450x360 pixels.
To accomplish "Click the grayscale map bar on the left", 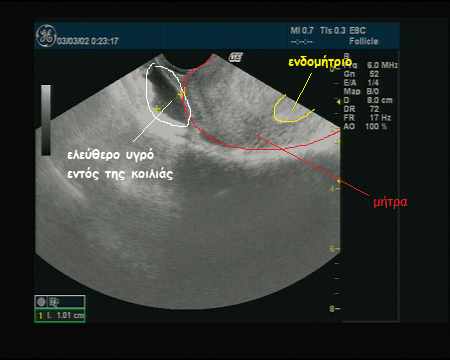I will tap(46, 120).
